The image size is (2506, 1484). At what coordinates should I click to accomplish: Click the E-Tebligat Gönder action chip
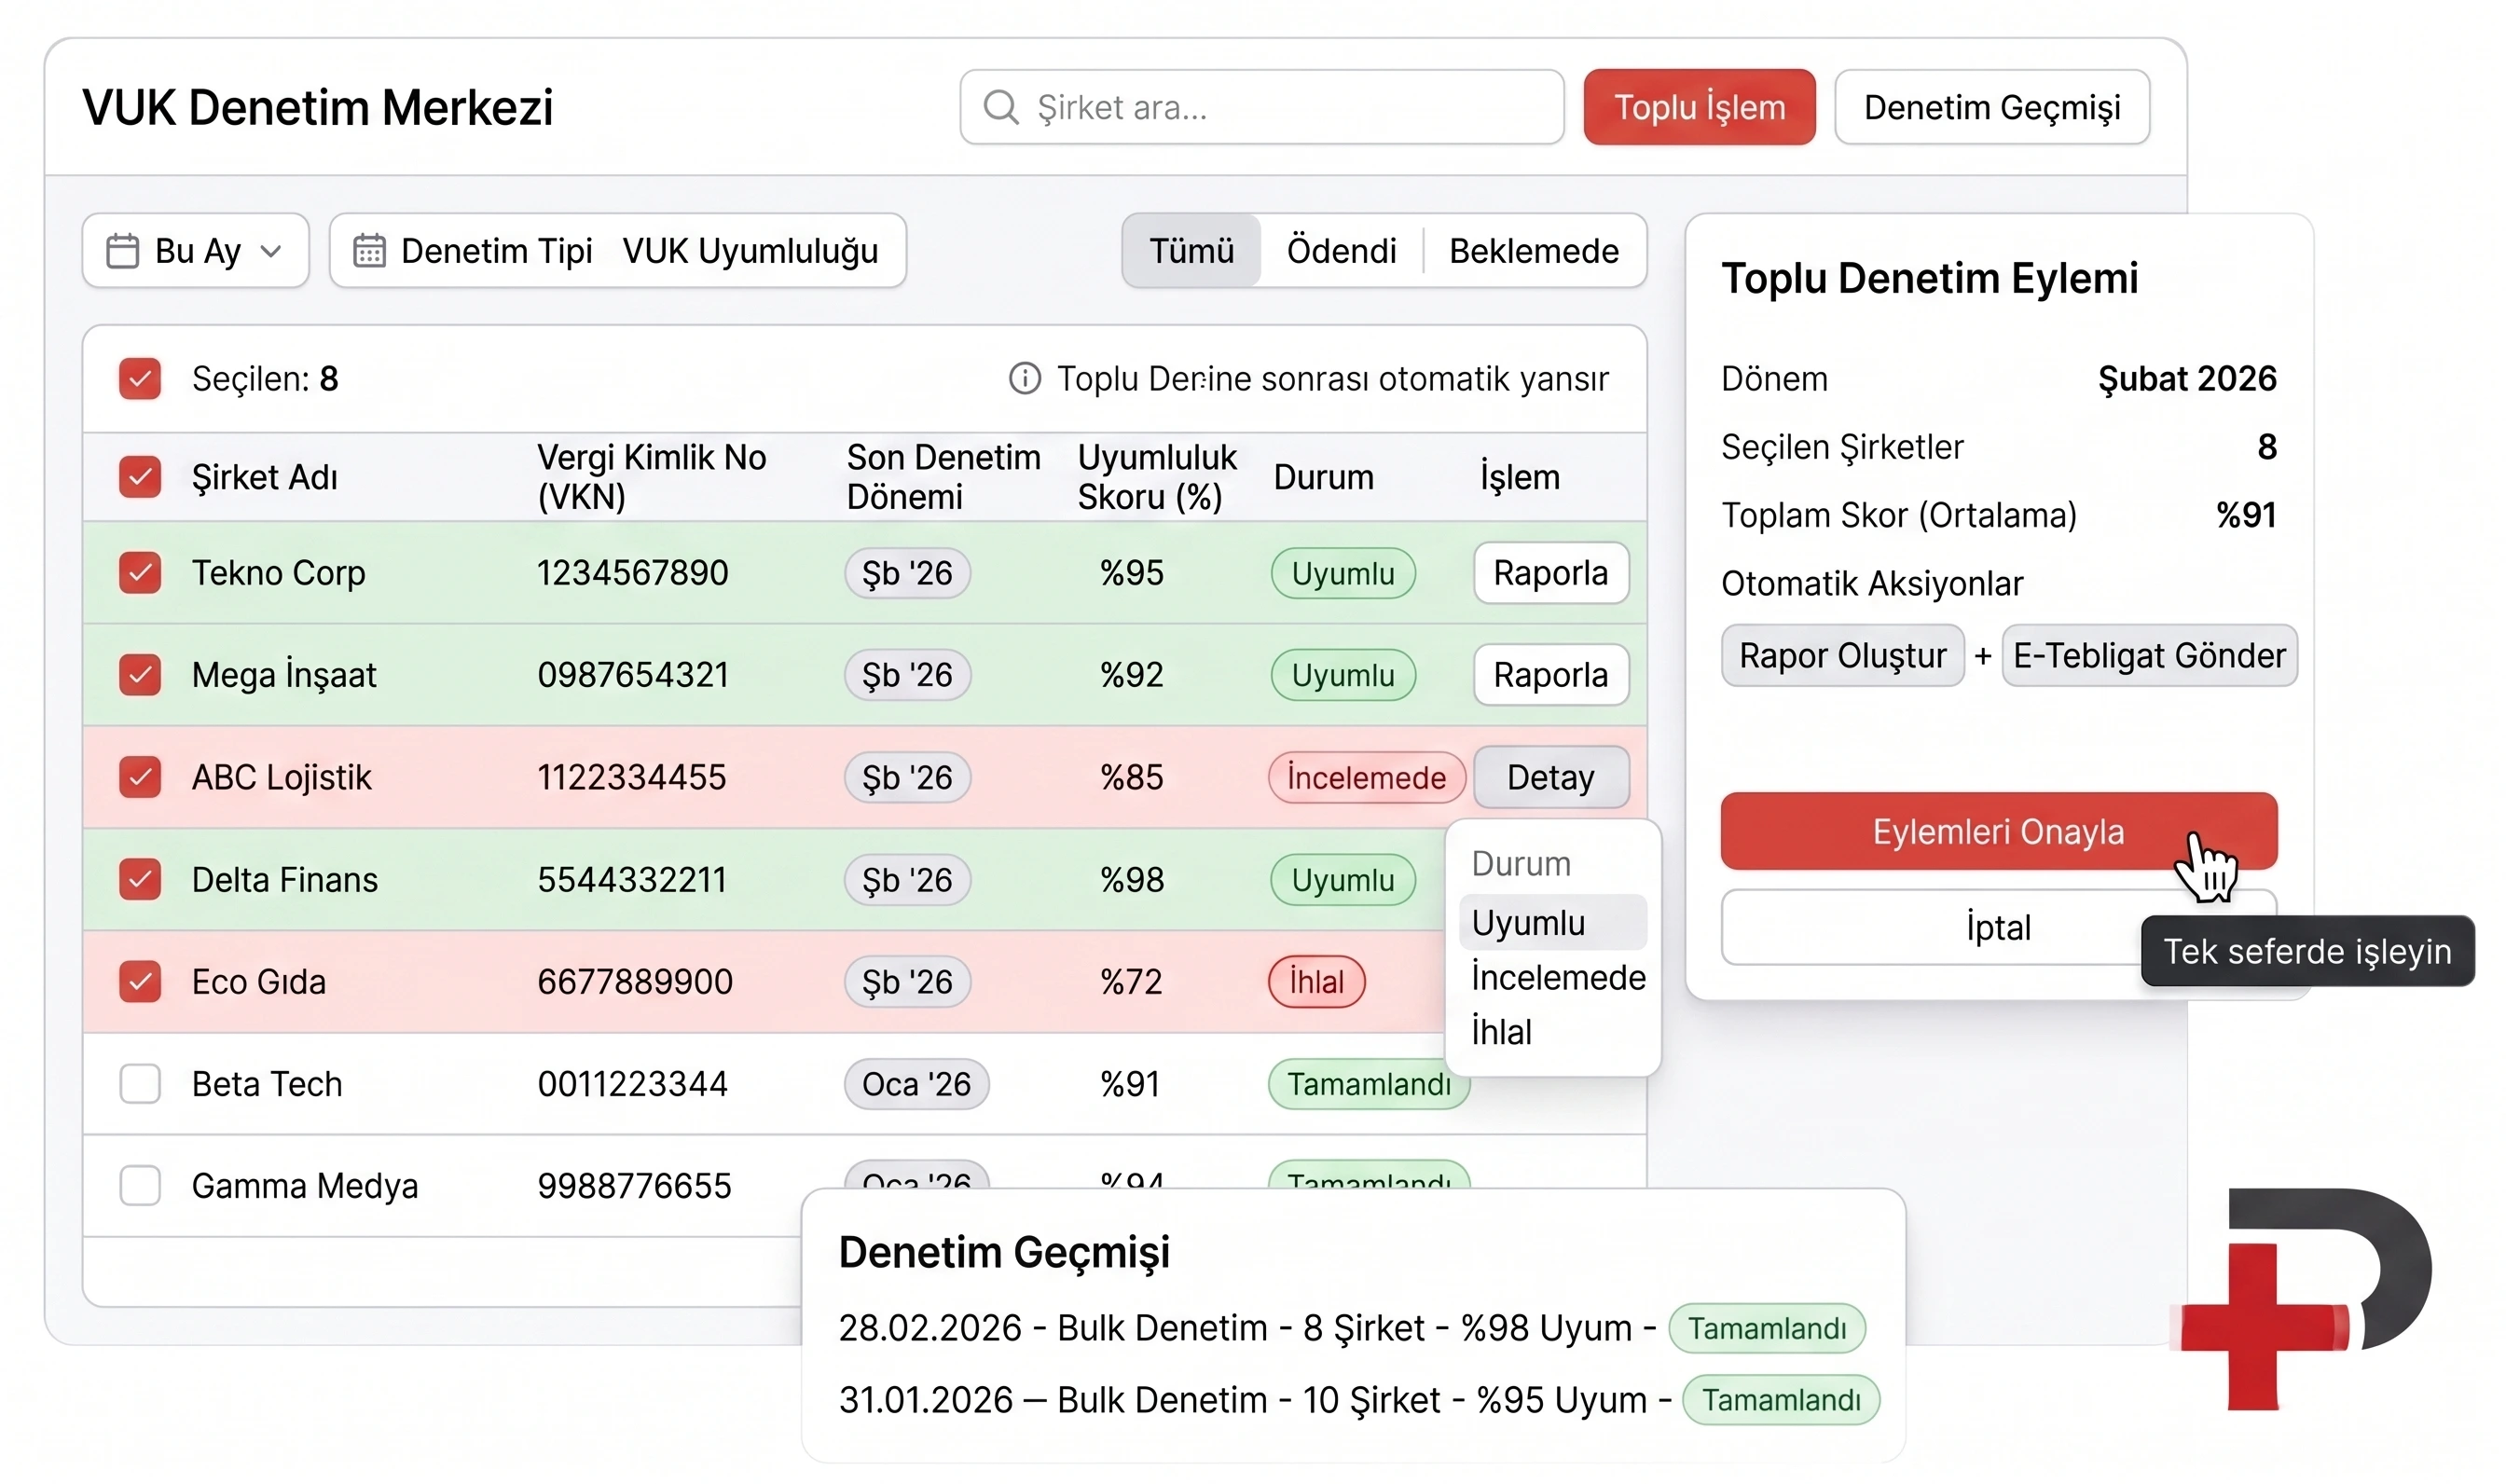(2149, 655)
